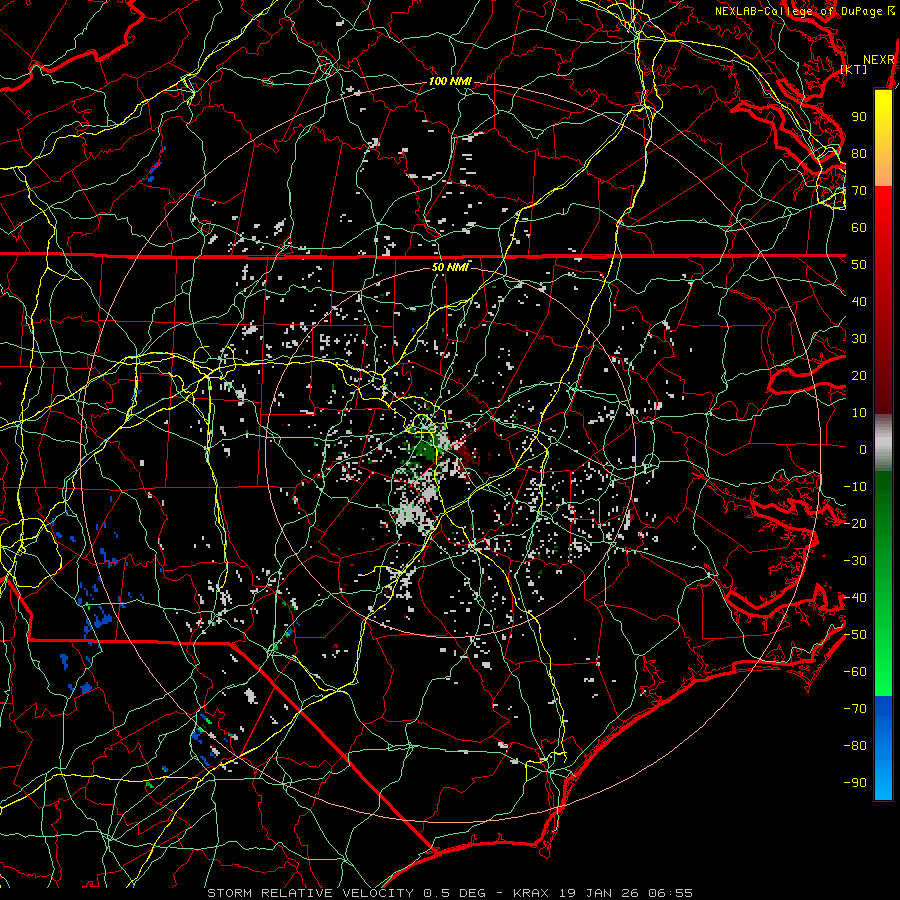This screenshot has width=900, height=900.
Task: Click the -10 knot scale label
Action: click(x=855, y=487)
